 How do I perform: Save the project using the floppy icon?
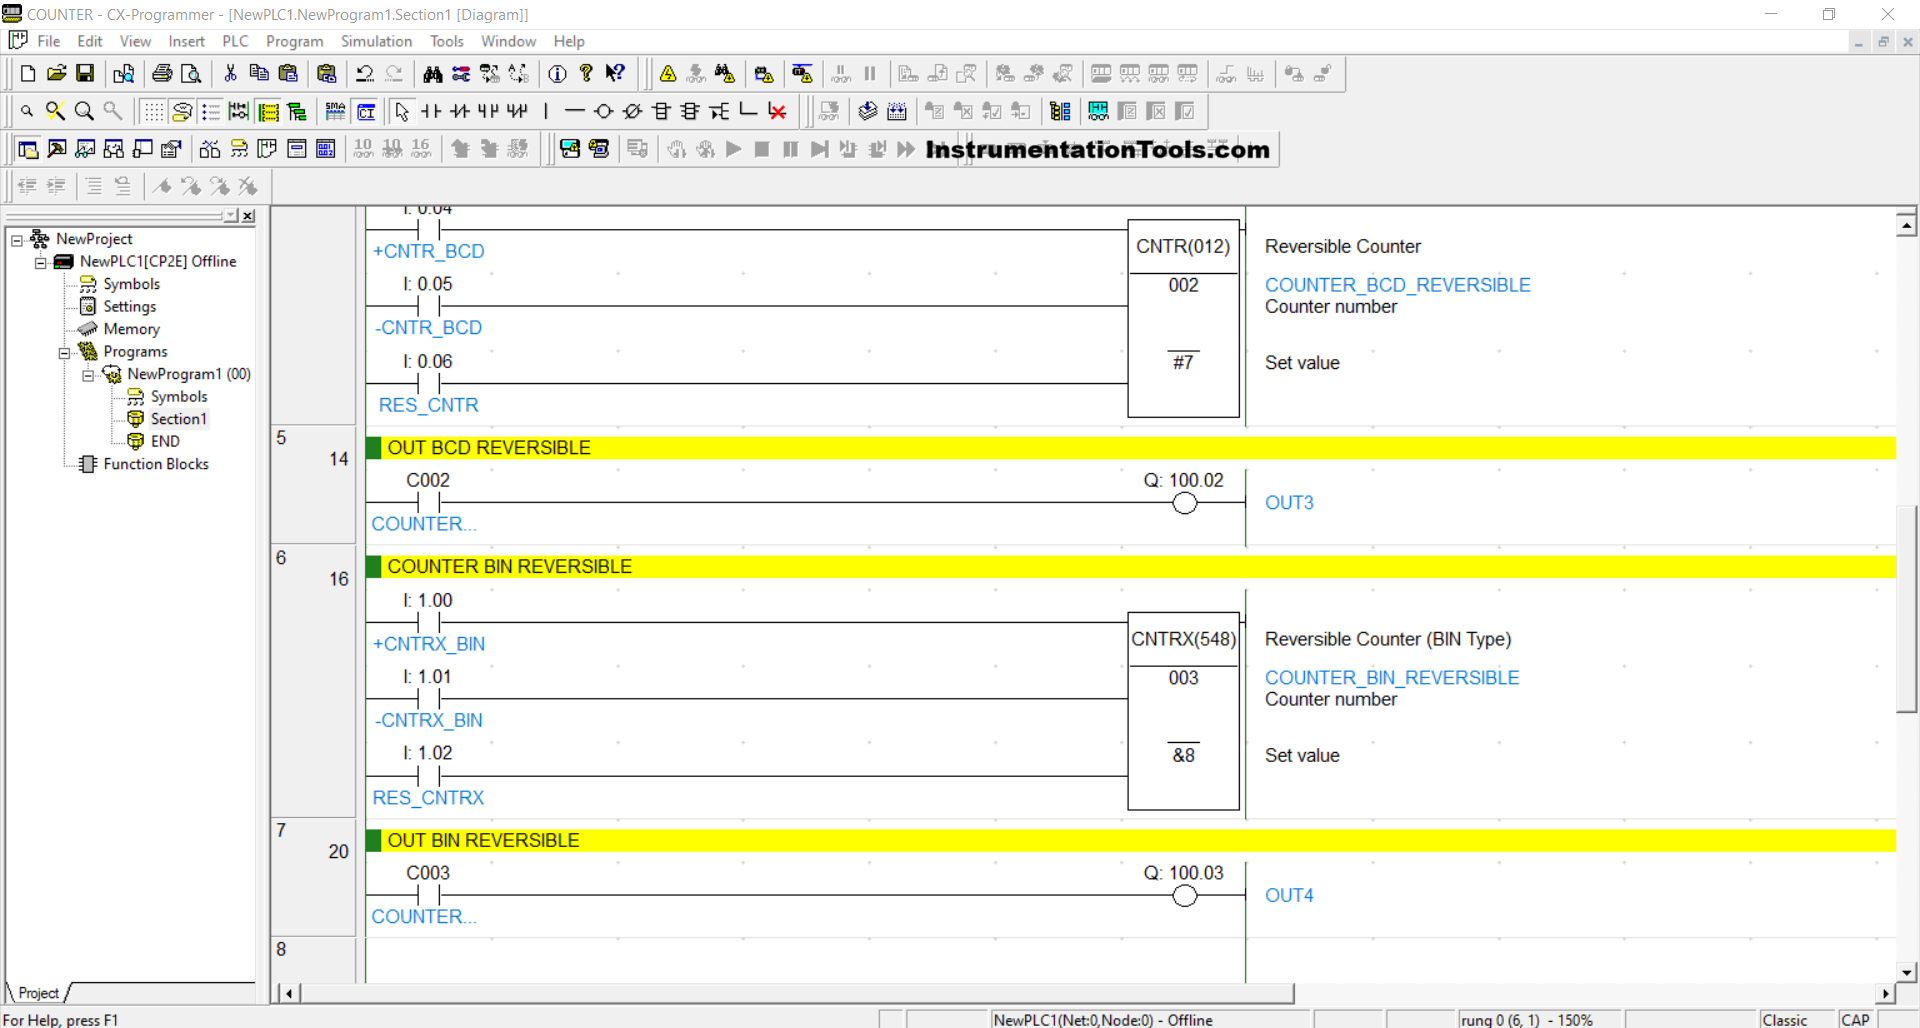pyautogui.click(x=85, y=74)
